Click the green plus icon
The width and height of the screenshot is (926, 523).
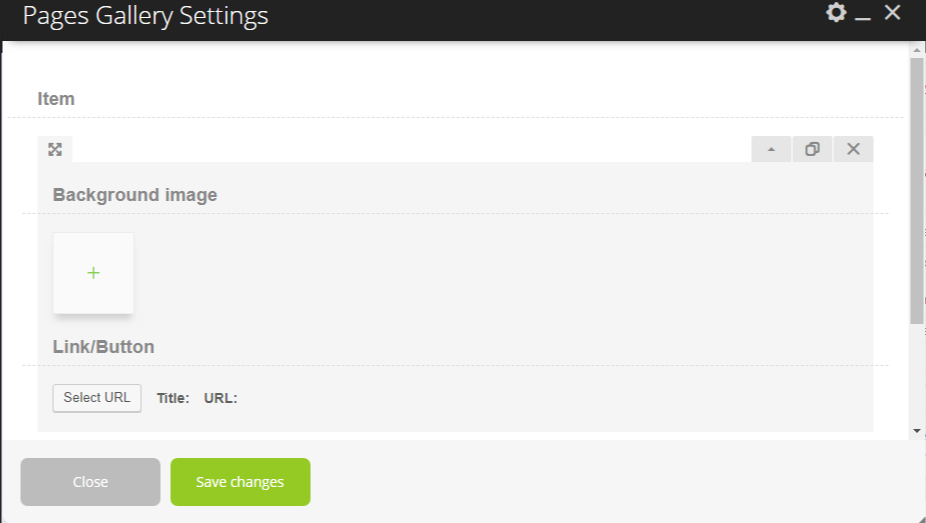click(93, 273)
